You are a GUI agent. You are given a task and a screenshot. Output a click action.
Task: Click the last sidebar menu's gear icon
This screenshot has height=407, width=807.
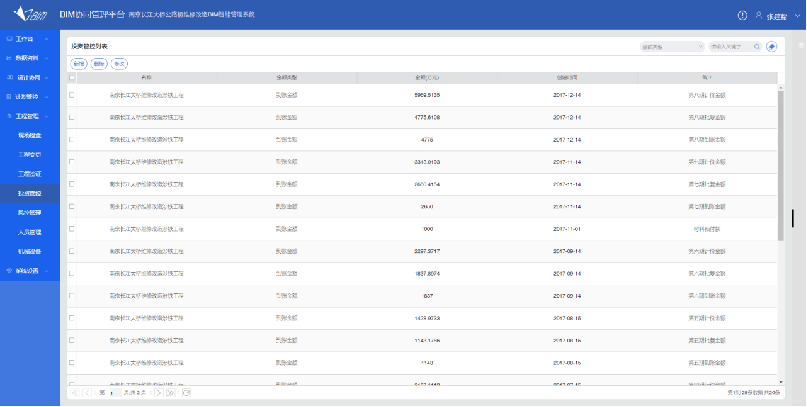click(9, 271)
